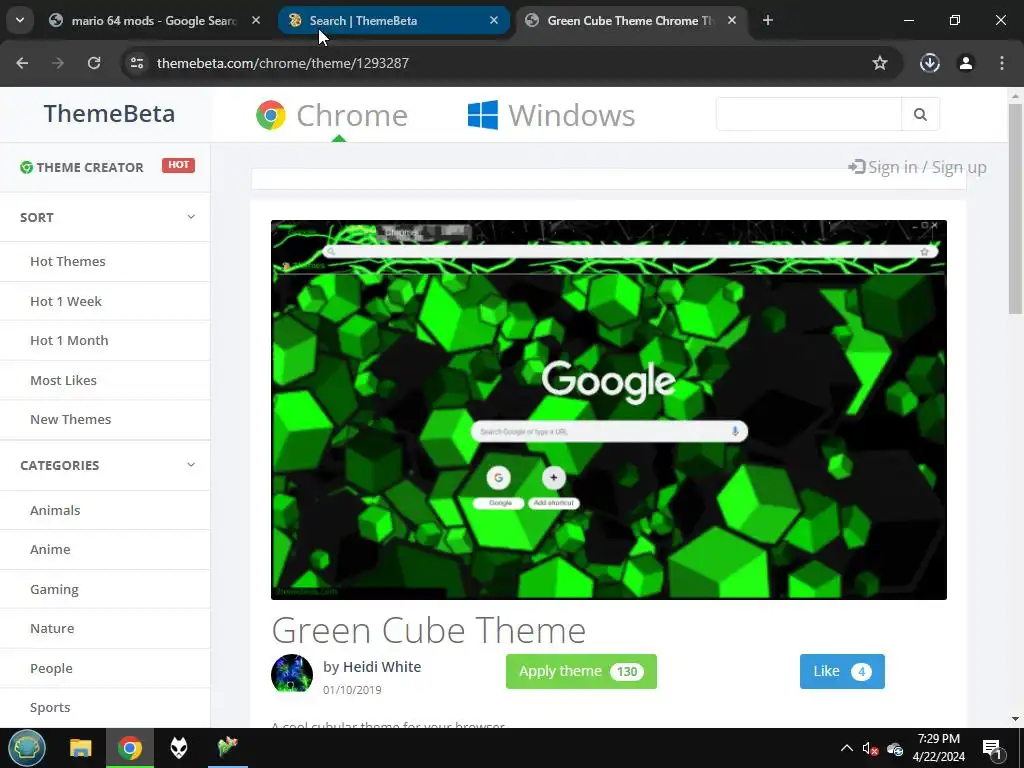1024x768 pixels.
Task: Click the ThemeBeta search input field
Action: 808,114
